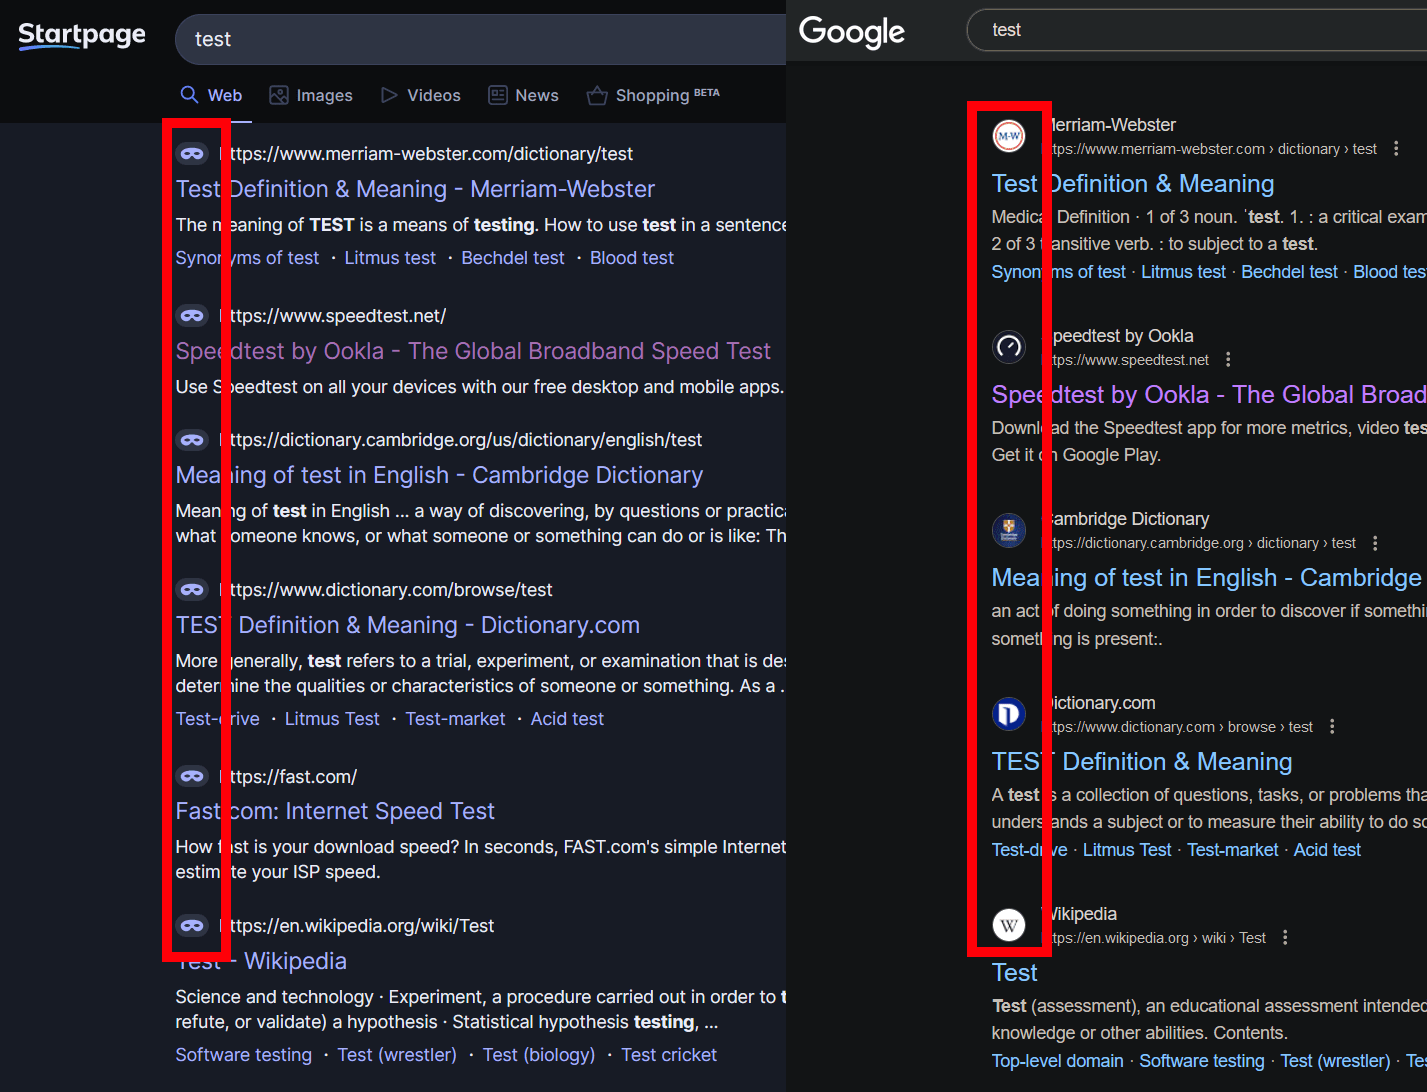
Task: Open Google's 'Test' Wikipedia result title
Action: coord(1014,973)
